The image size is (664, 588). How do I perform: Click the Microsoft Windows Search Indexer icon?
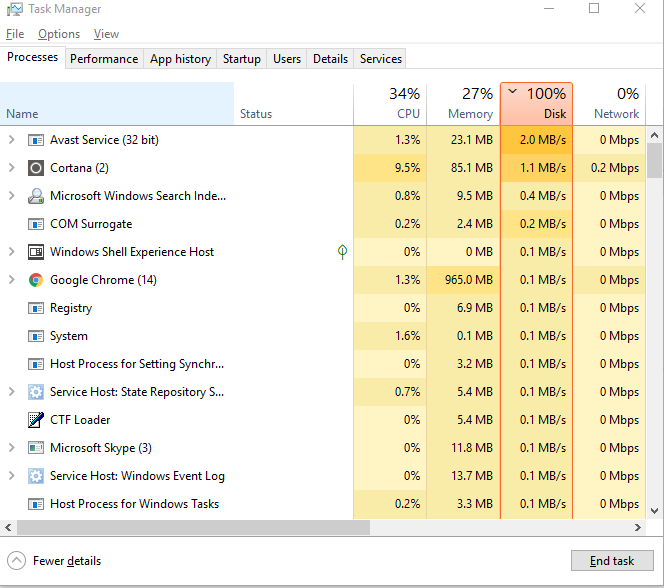pos(36,196)
